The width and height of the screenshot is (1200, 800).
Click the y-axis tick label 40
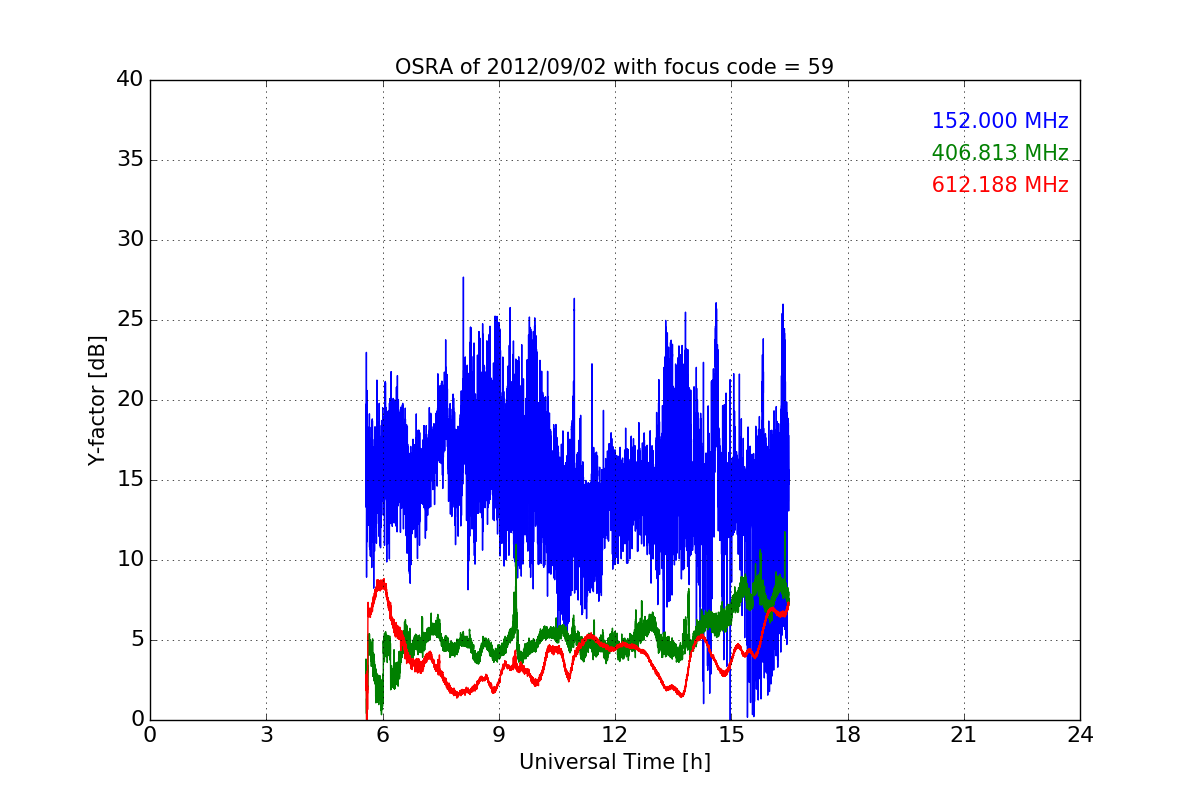[x=130, y=80]
